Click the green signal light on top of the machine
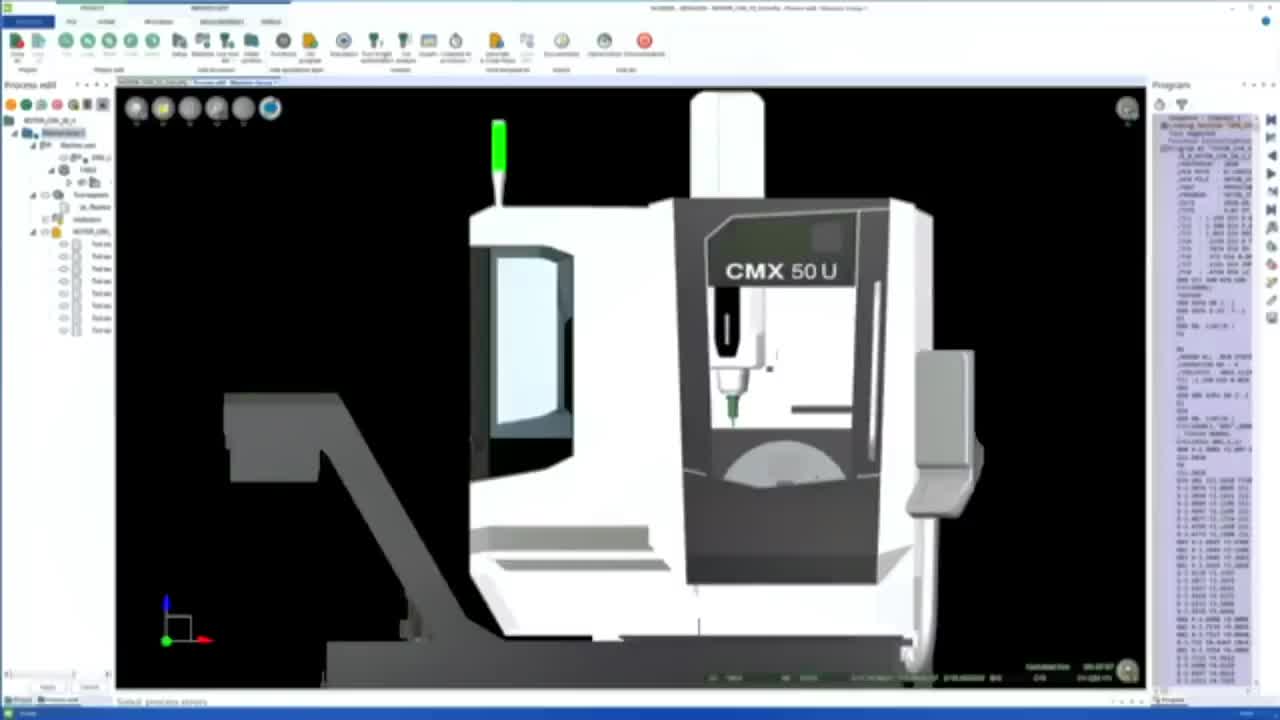The height and width of the screenshot is (720, 1280). 498,145
